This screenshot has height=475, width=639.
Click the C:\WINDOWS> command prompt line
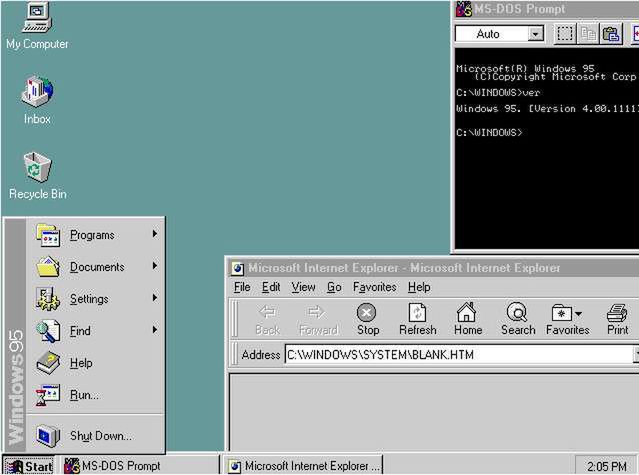pyautogui.click(x=489, y=132)
